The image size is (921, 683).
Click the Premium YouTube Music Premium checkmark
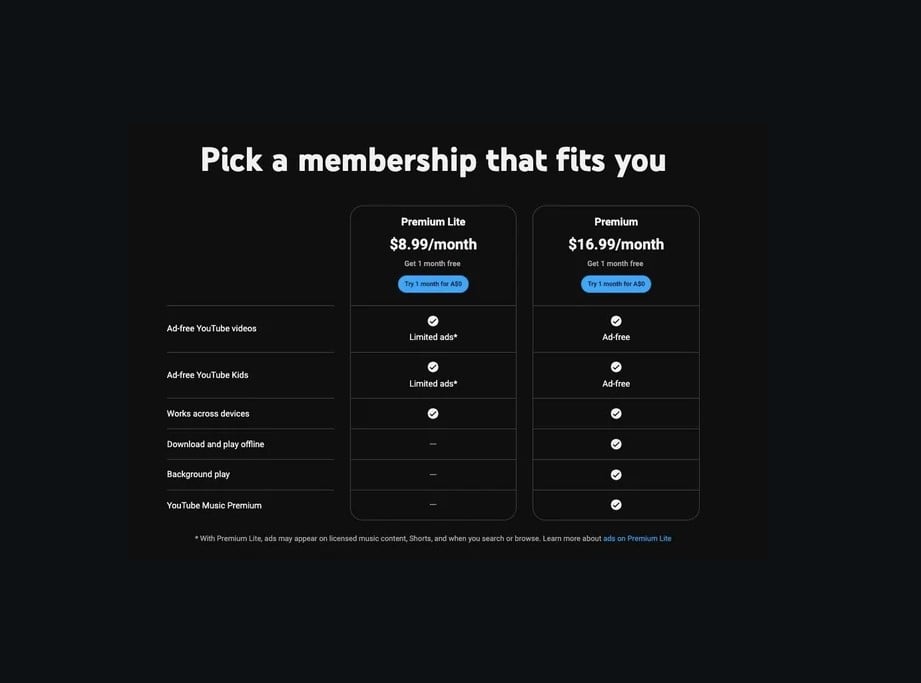coord(616,504)
